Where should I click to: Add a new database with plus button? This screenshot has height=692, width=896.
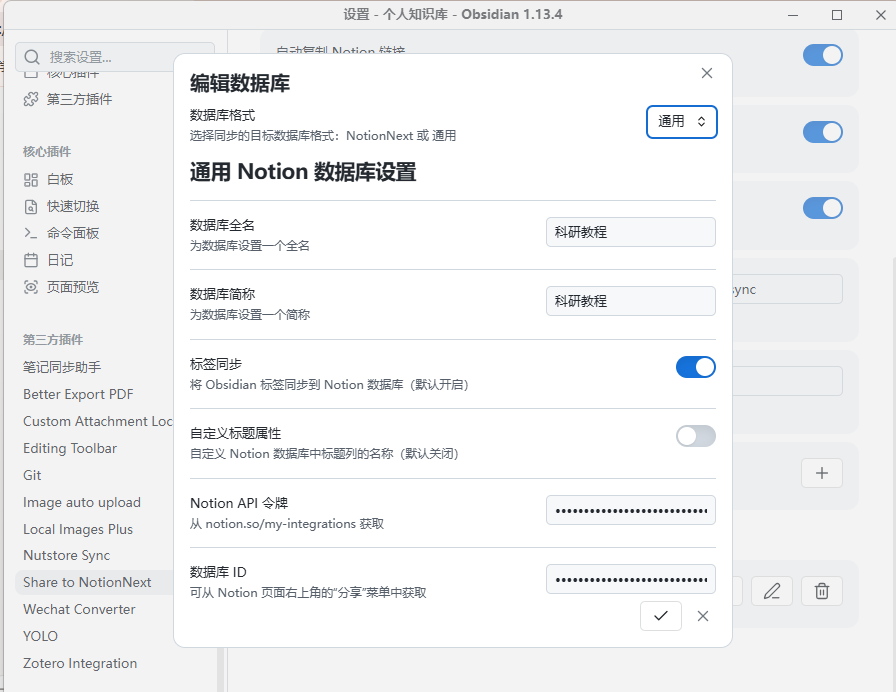[x=822, y=473]
